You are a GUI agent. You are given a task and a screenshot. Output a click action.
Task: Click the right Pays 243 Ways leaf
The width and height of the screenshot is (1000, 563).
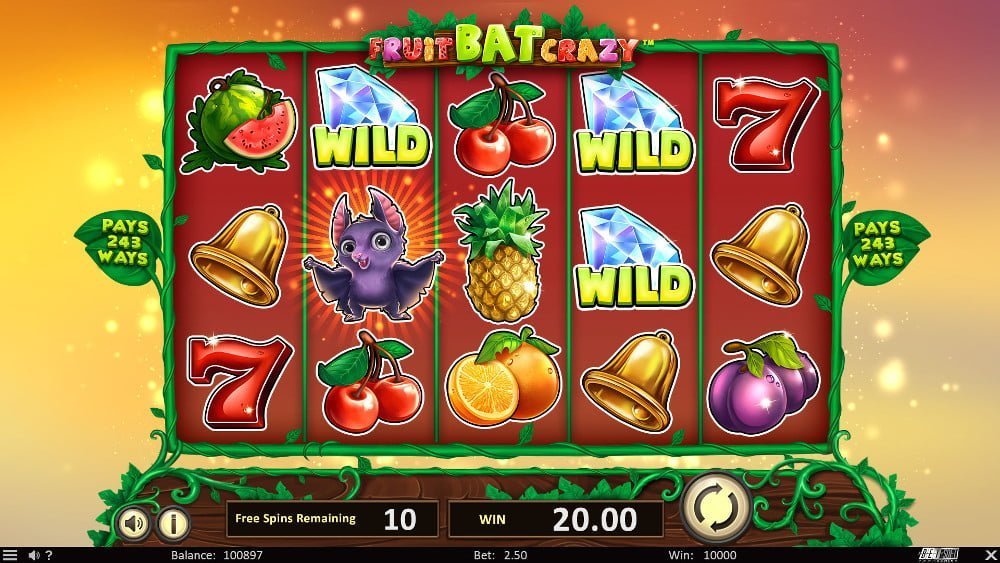pos(880,244)
